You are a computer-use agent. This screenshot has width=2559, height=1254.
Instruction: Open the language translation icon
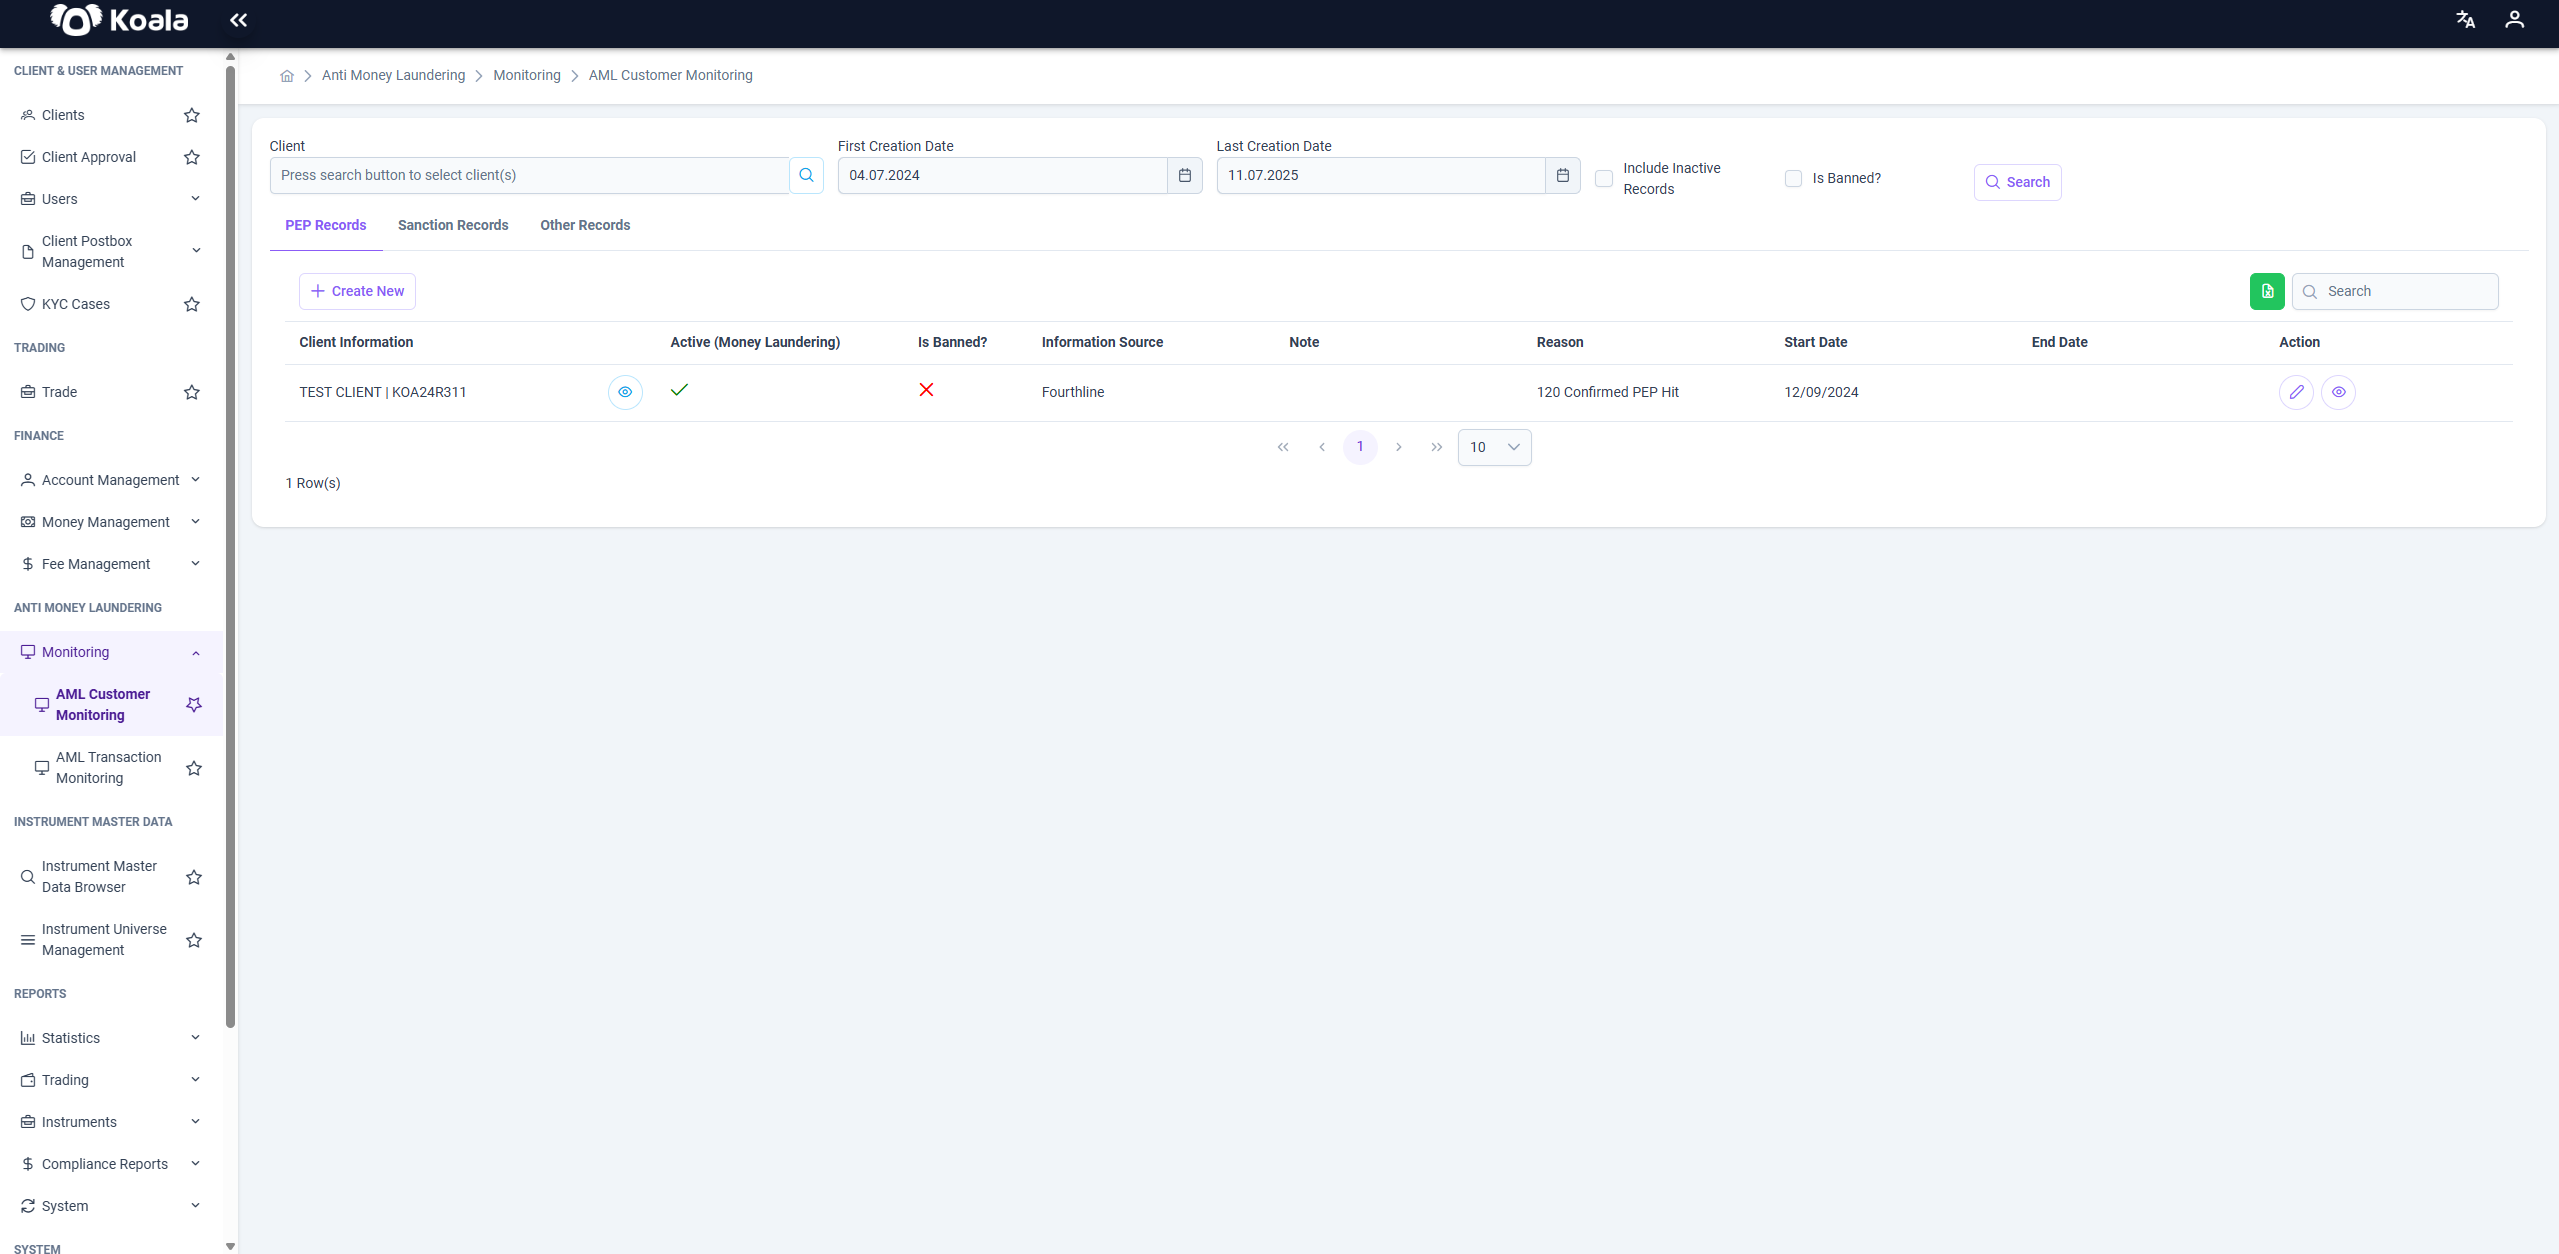[2466, 20]
